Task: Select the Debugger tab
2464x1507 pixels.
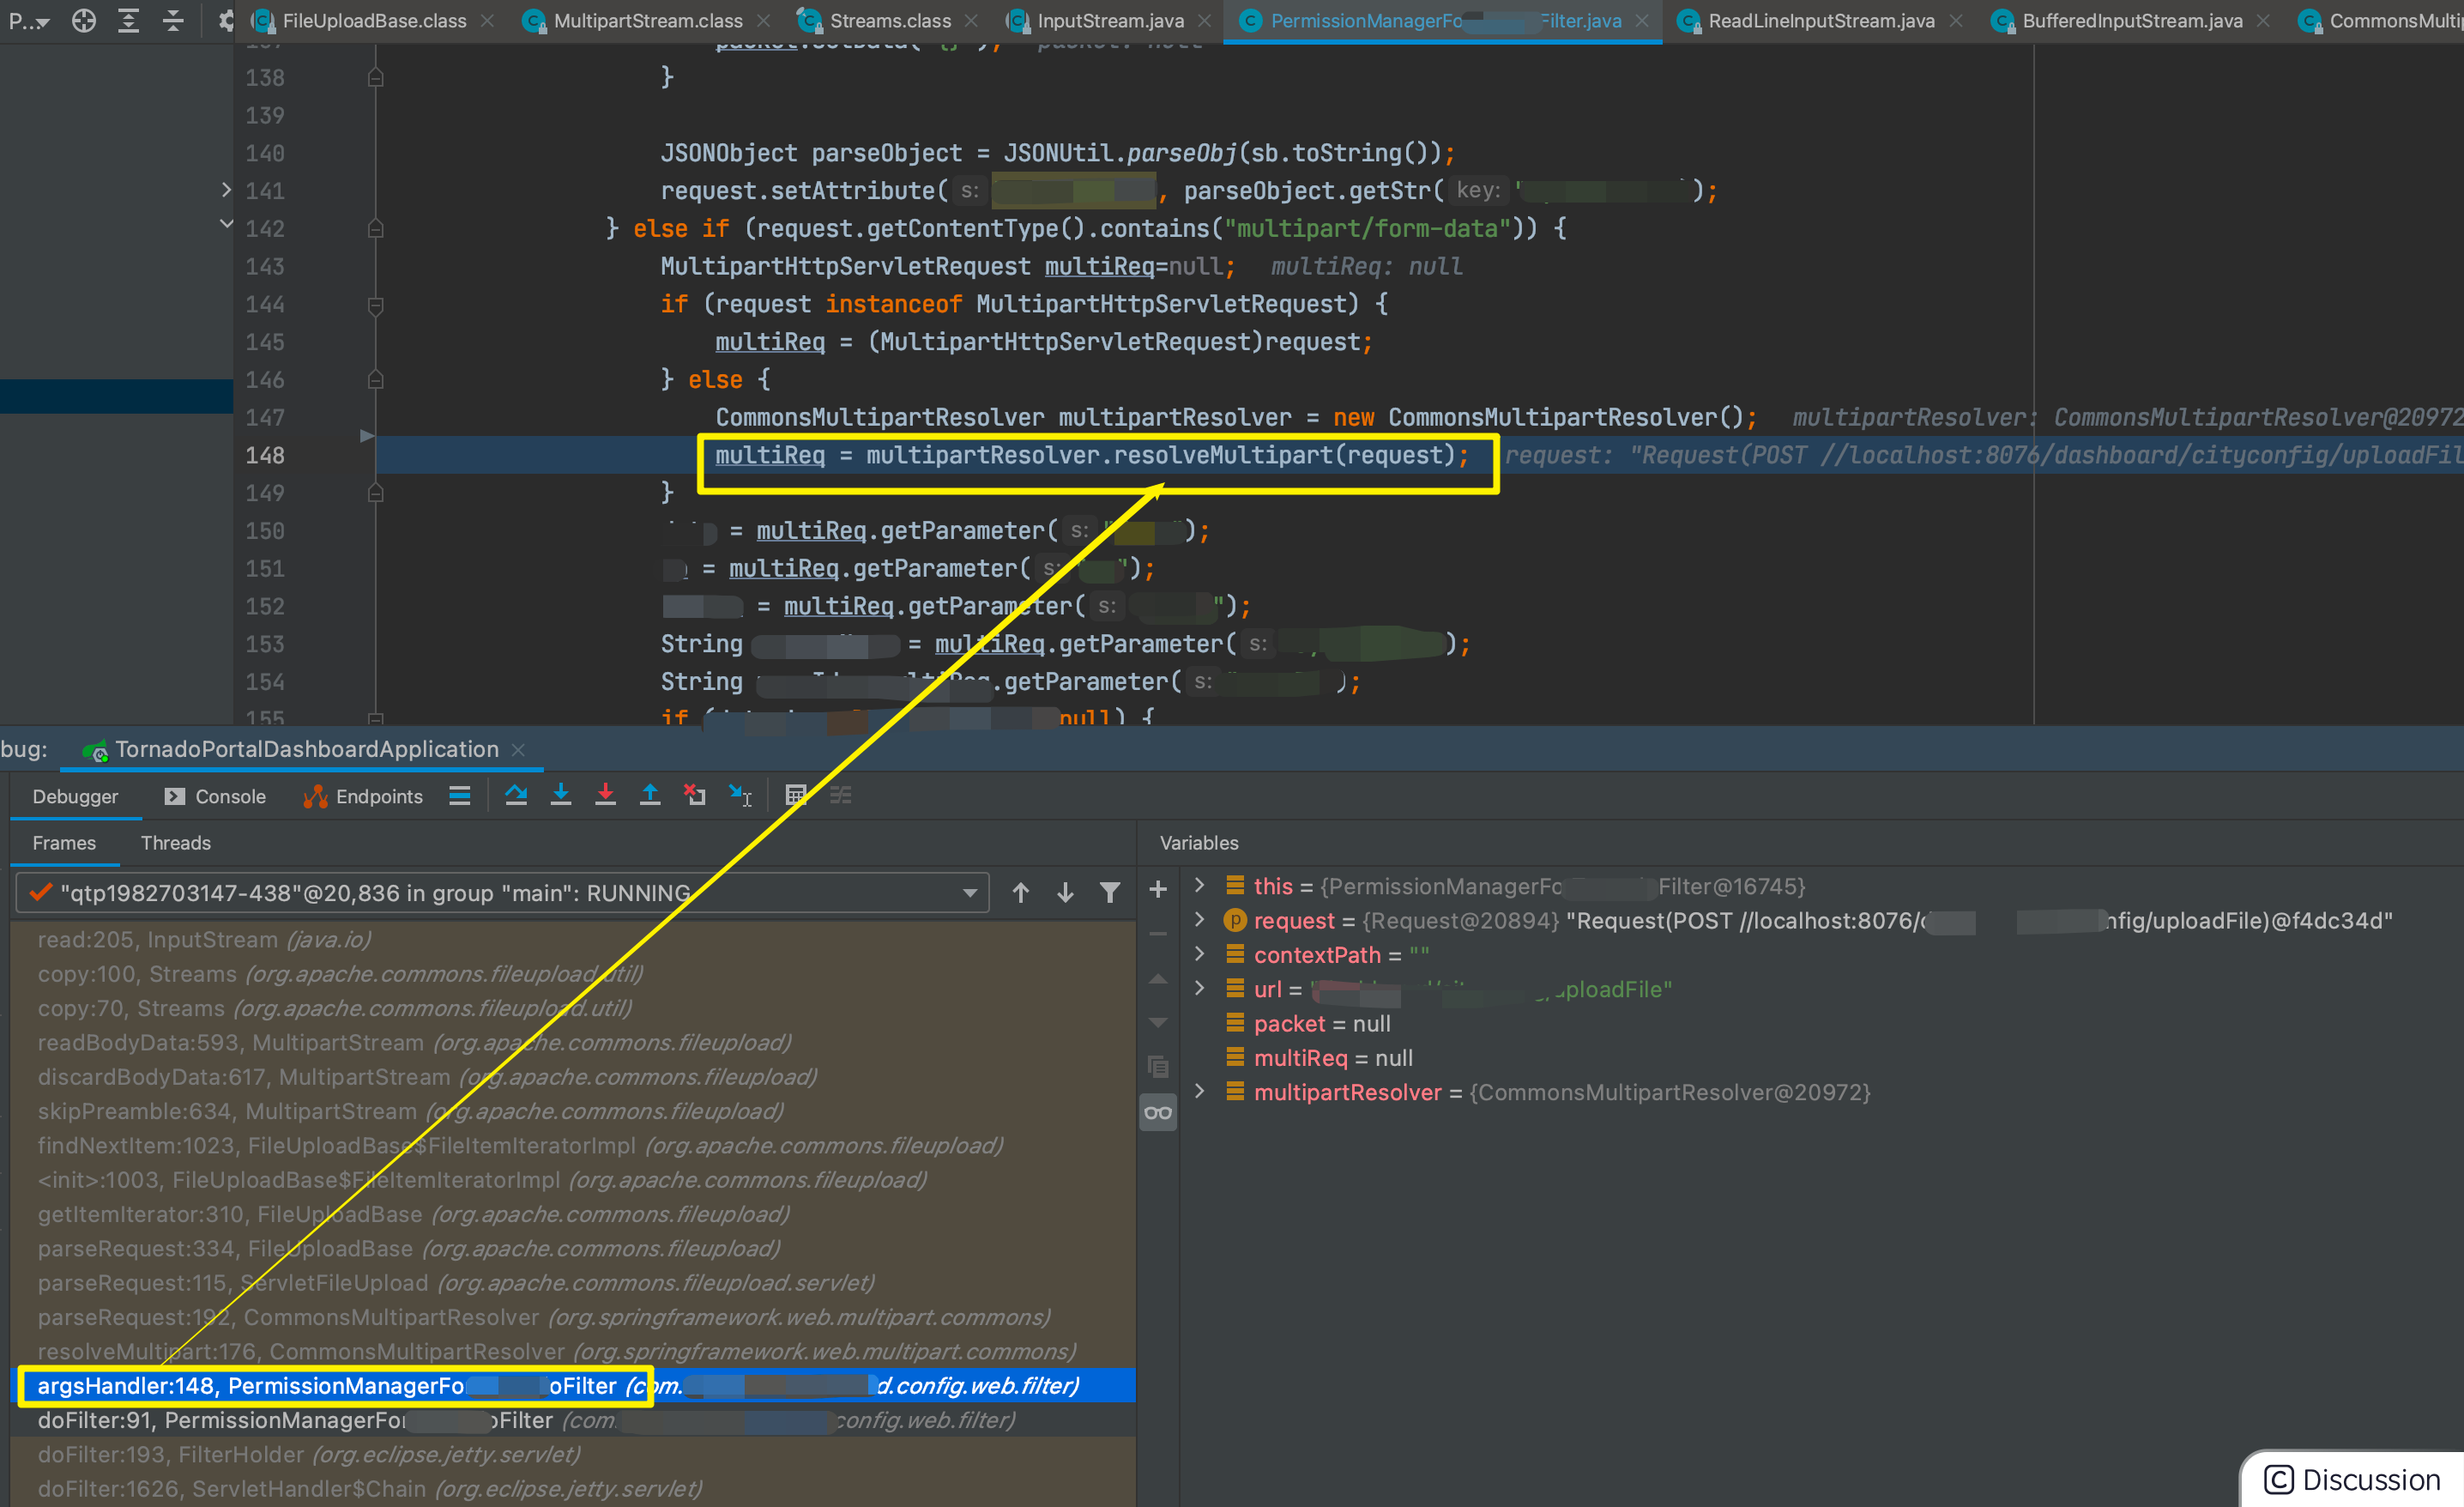Action: [75, 797]
